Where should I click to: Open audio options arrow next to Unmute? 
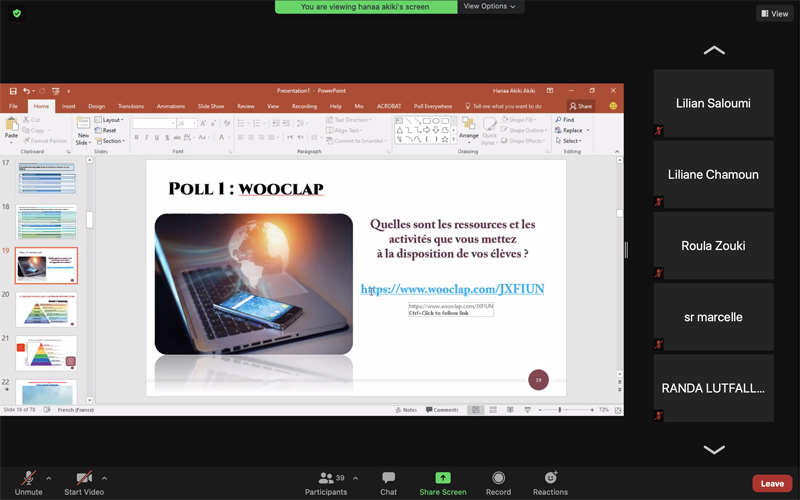(x=48, y=478)
